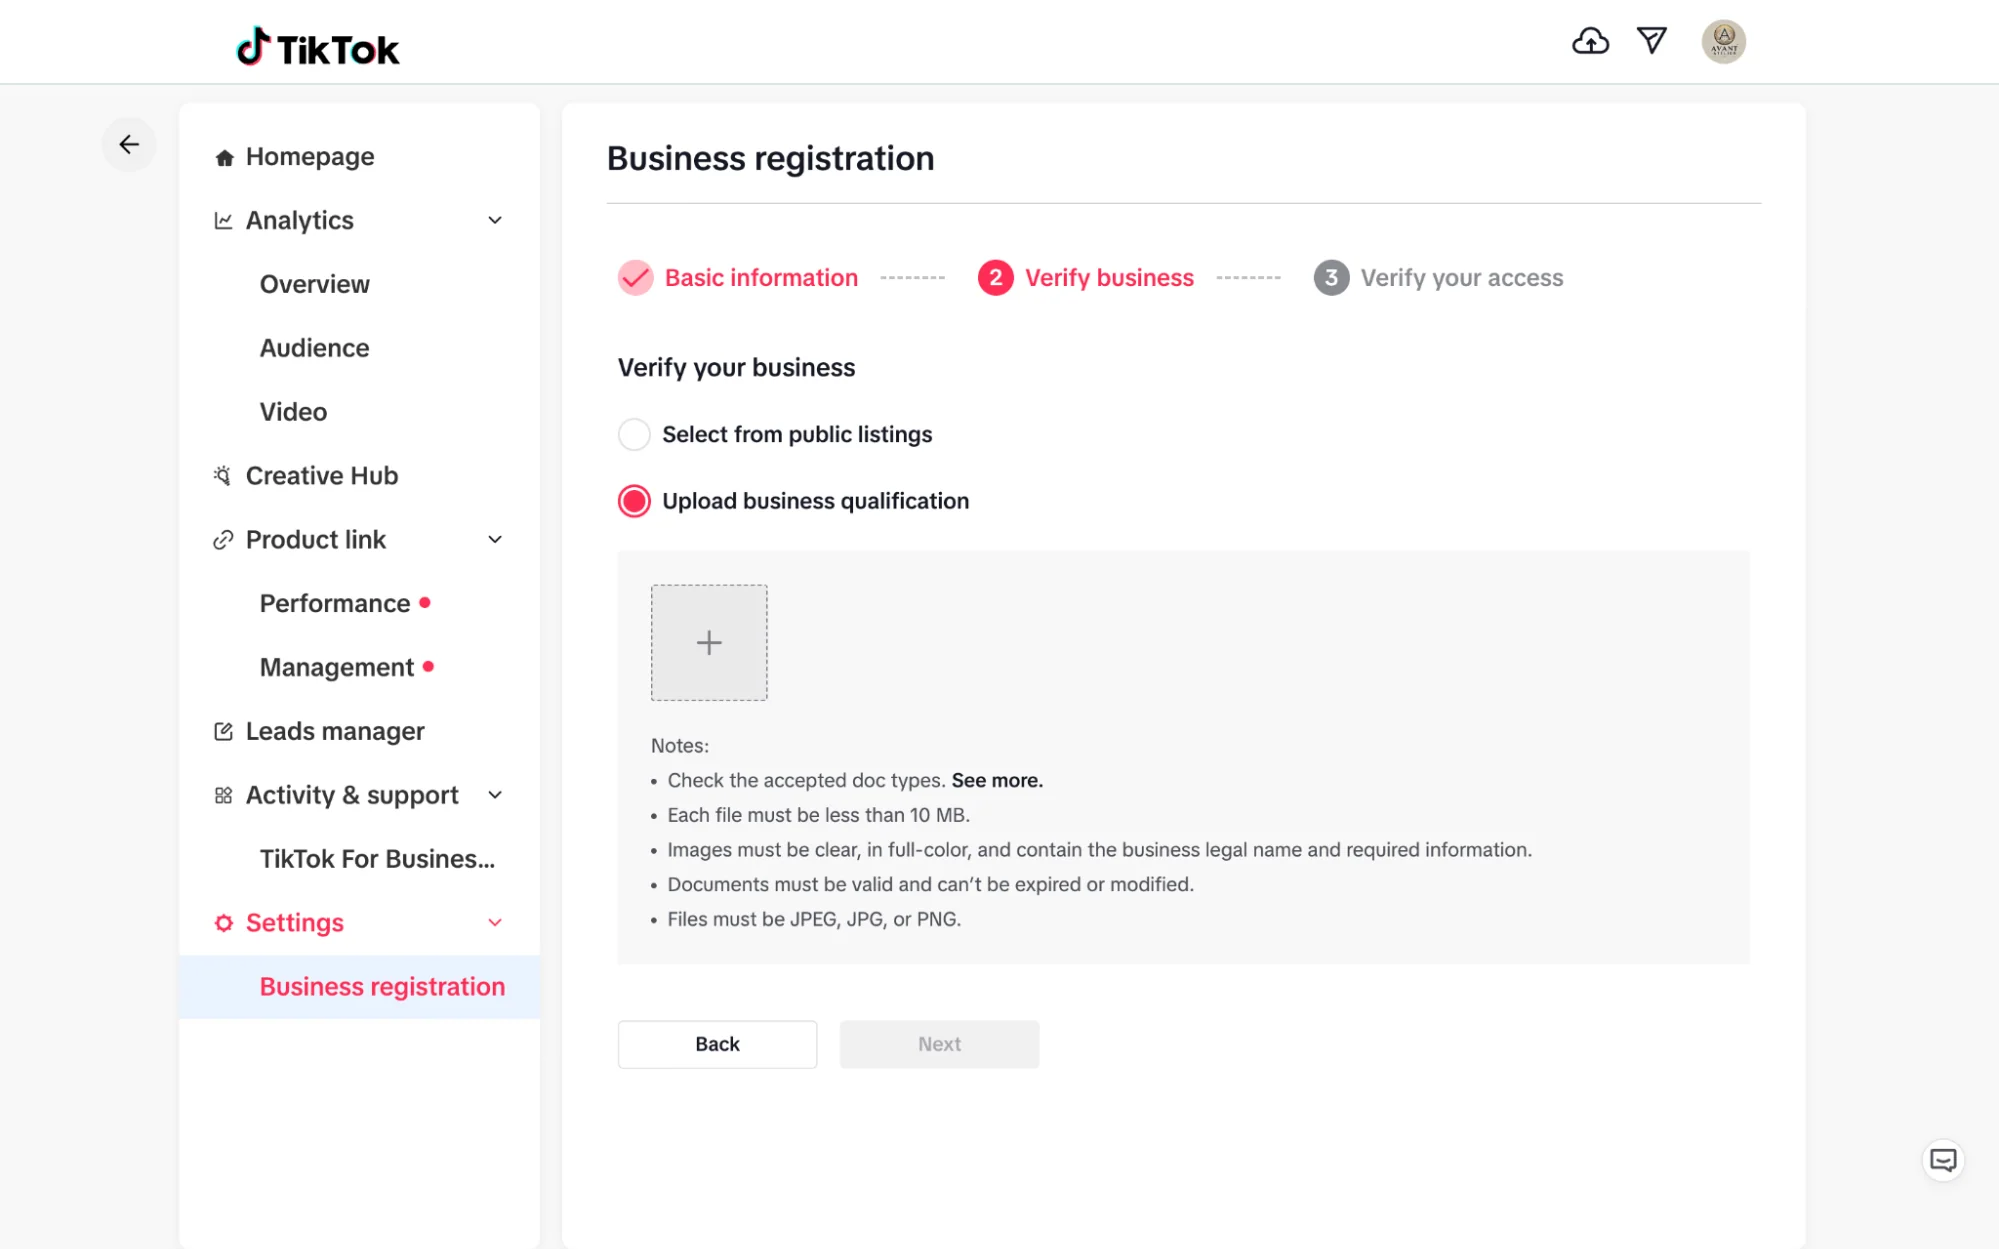Collapse the Product link section chevron
Screen dimensions: 1999x1250
tap(495, 540)
